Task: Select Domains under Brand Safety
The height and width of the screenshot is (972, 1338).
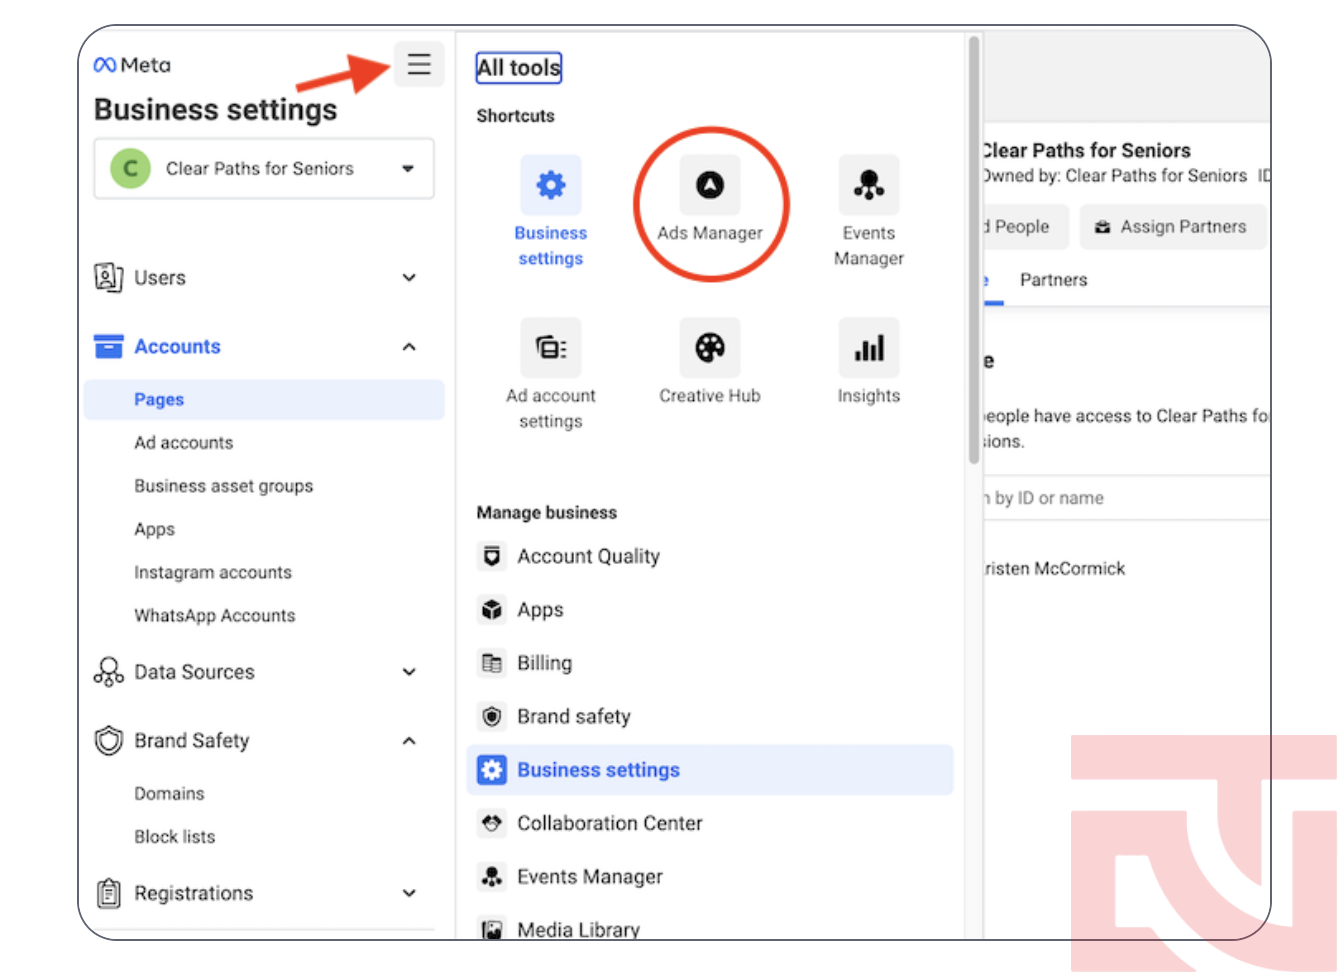Action: click(x=169, y=794)
